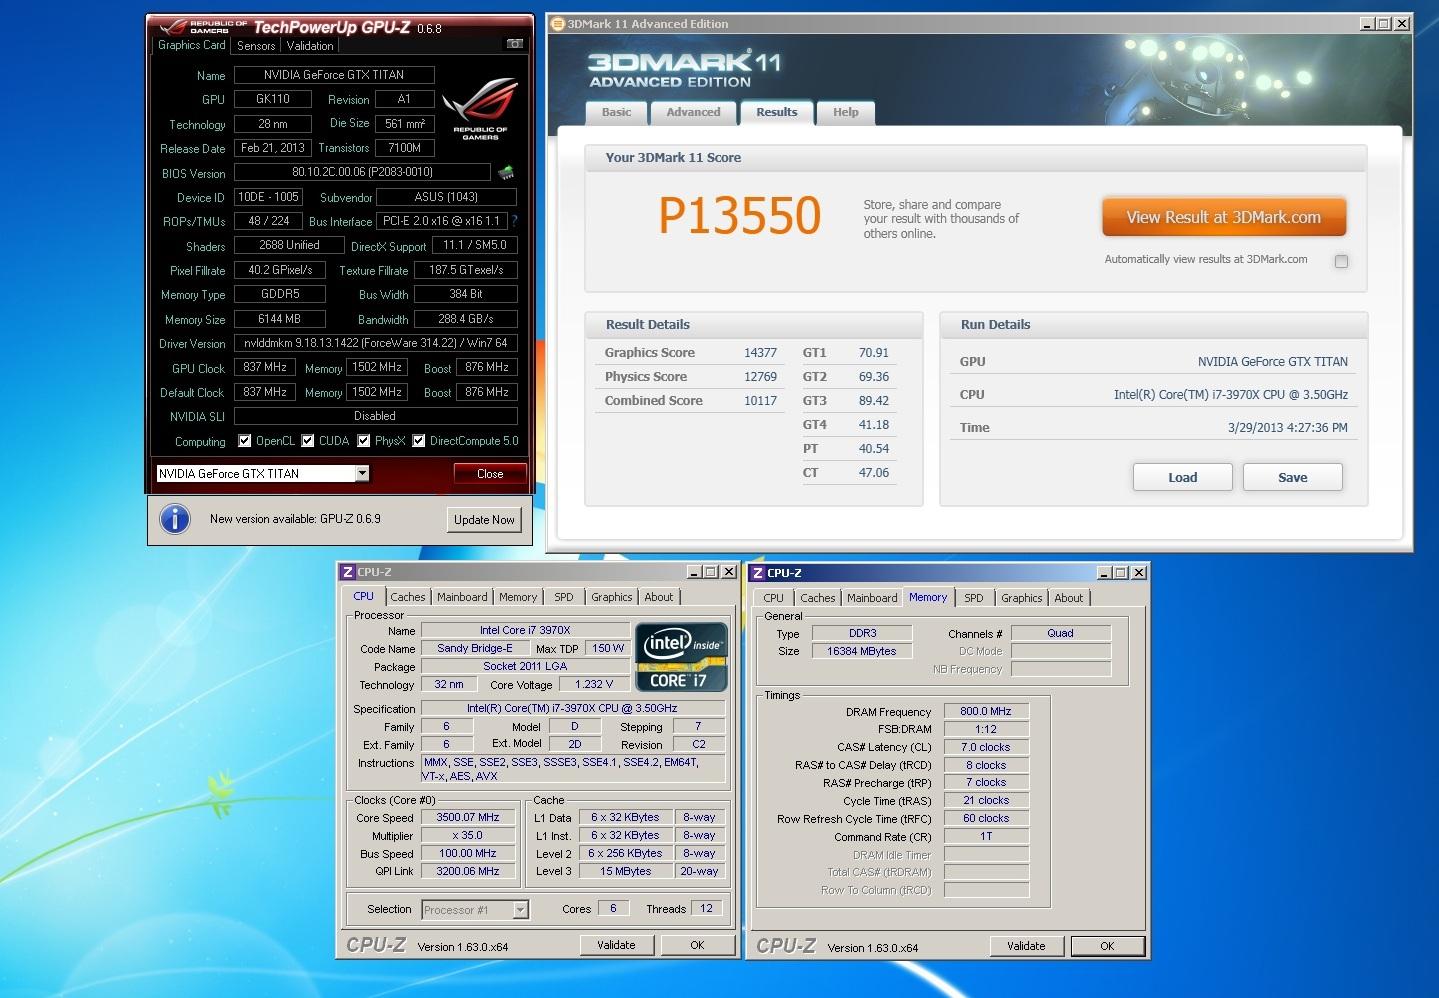This screenshot has height=998, width=1439.
Task: Click the BIOS Version value field
Action: (362, 172)
